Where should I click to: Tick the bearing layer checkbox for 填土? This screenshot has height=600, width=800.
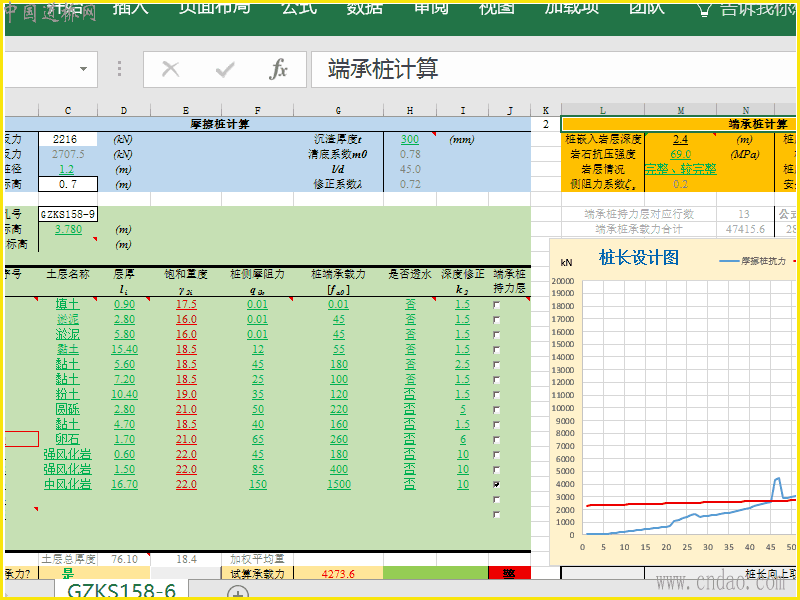[x=496, y=304]
